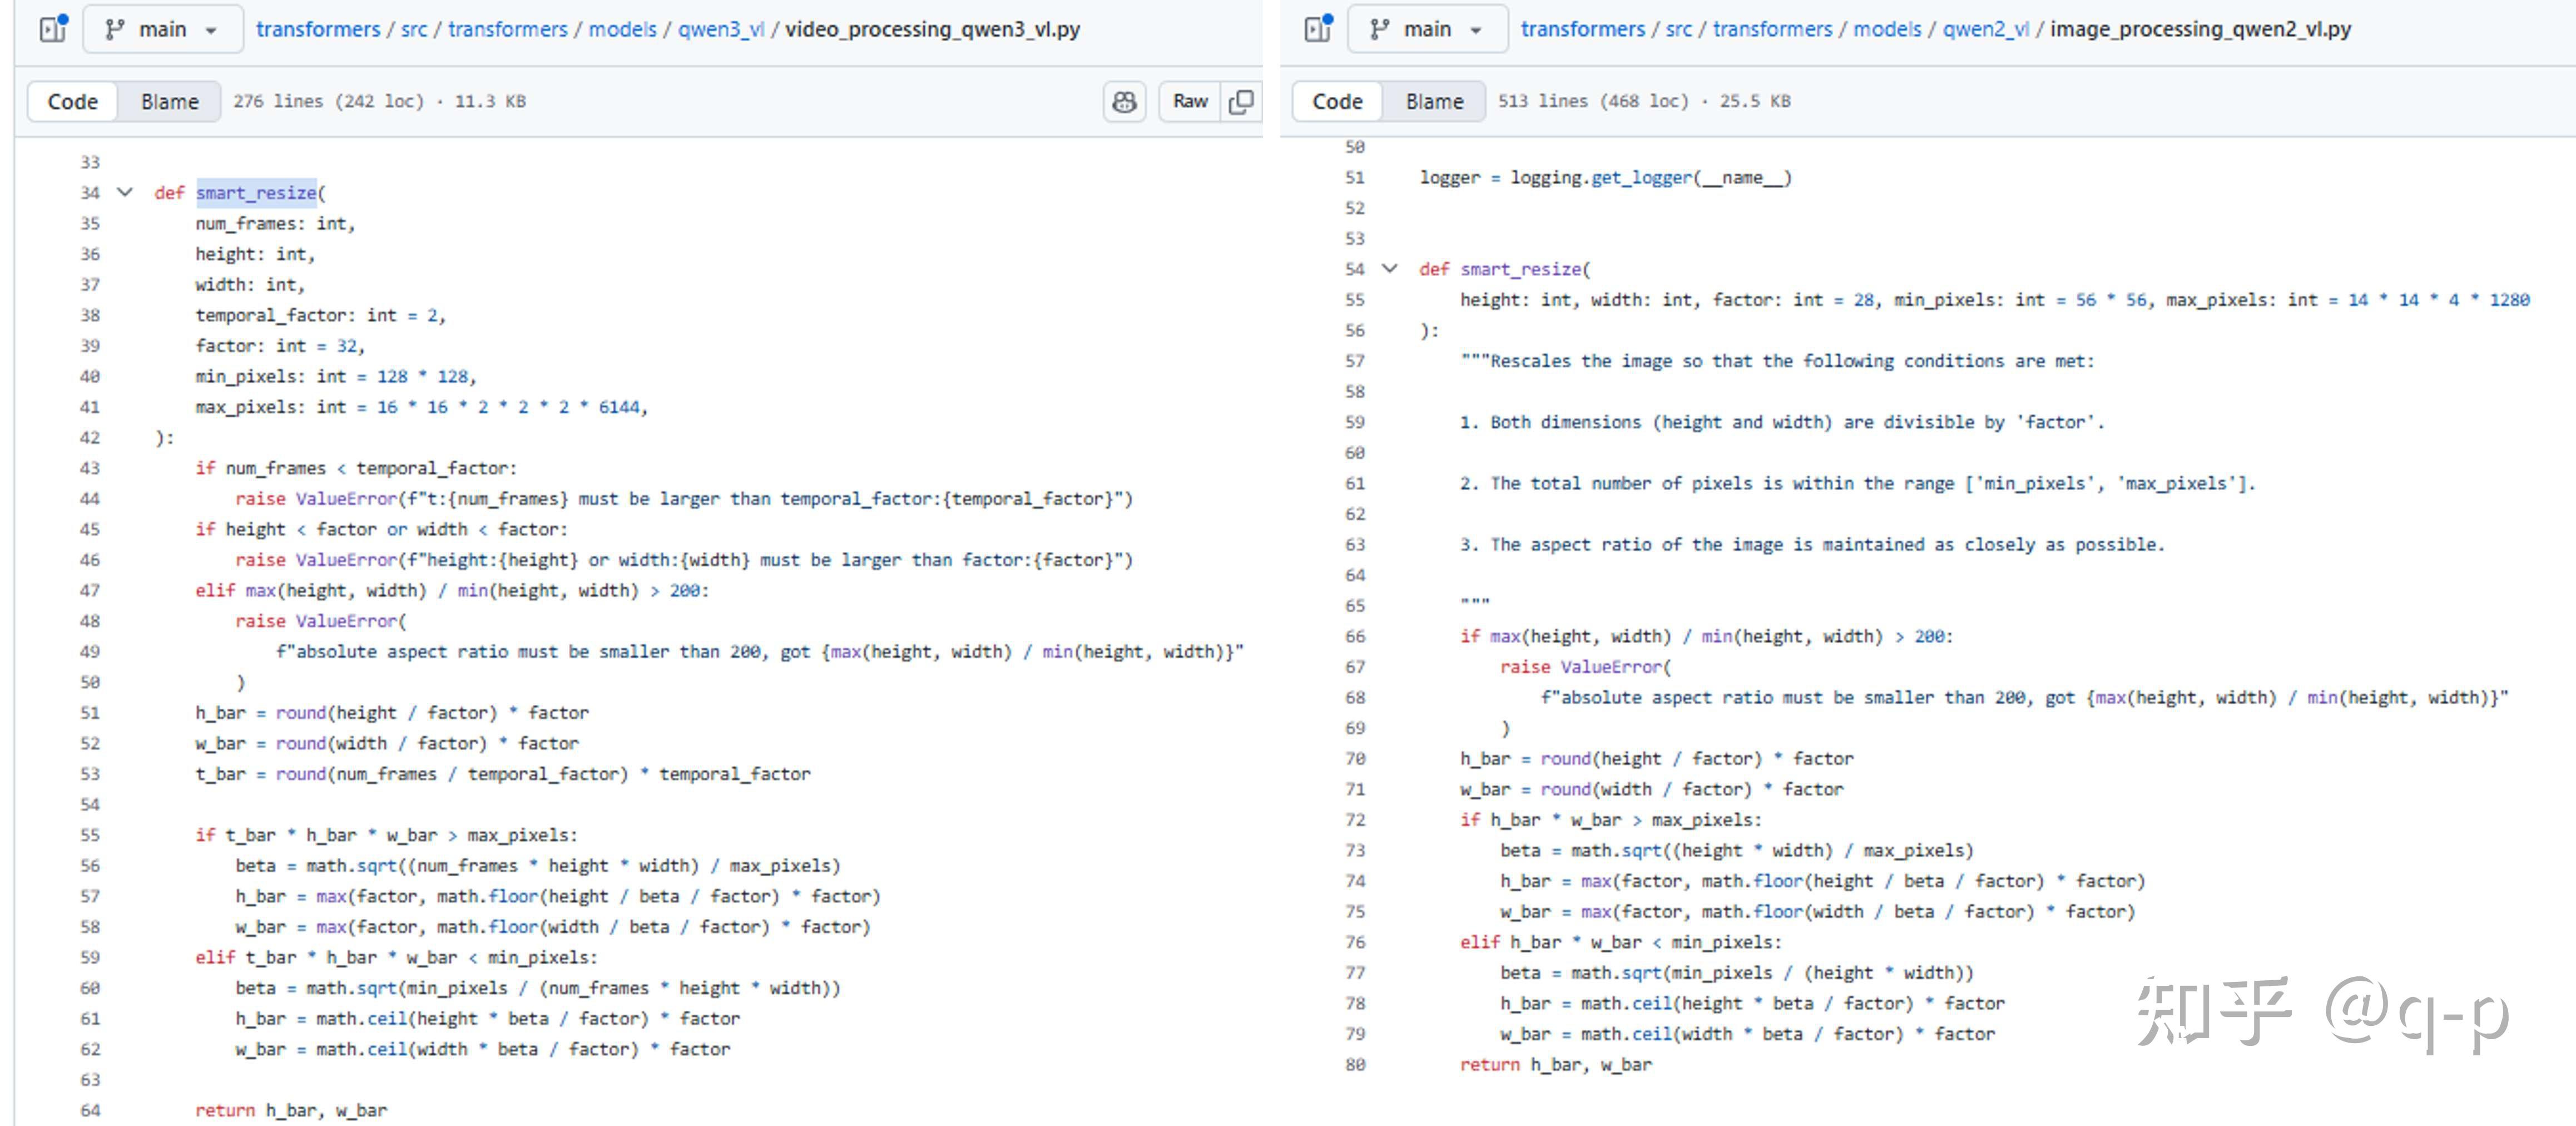Image resolution: width=2576 pixels, height=1126 pixels.
Task: Open qwen2_vl breadcrumb folder link
Action: coord(1985,29)
